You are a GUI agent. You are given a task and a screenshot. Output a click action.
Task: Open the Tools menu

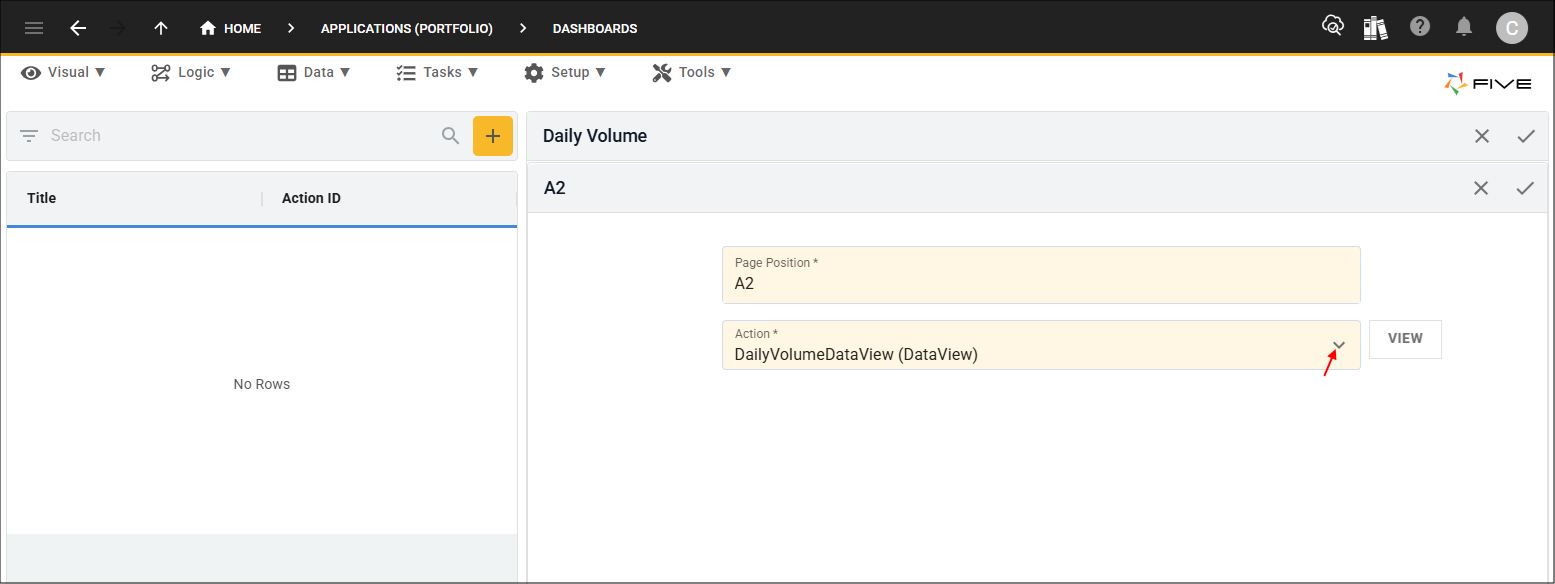(692, 72)
